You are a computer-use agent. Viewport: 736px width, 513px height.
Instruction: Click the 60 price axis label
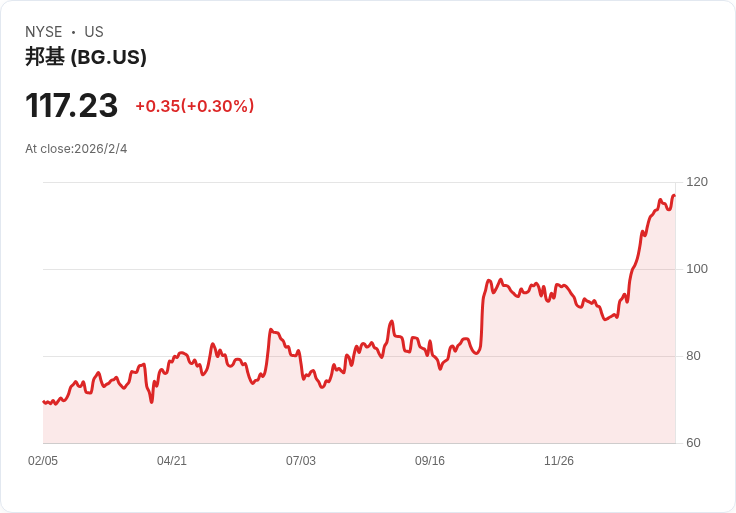point(693,443)
